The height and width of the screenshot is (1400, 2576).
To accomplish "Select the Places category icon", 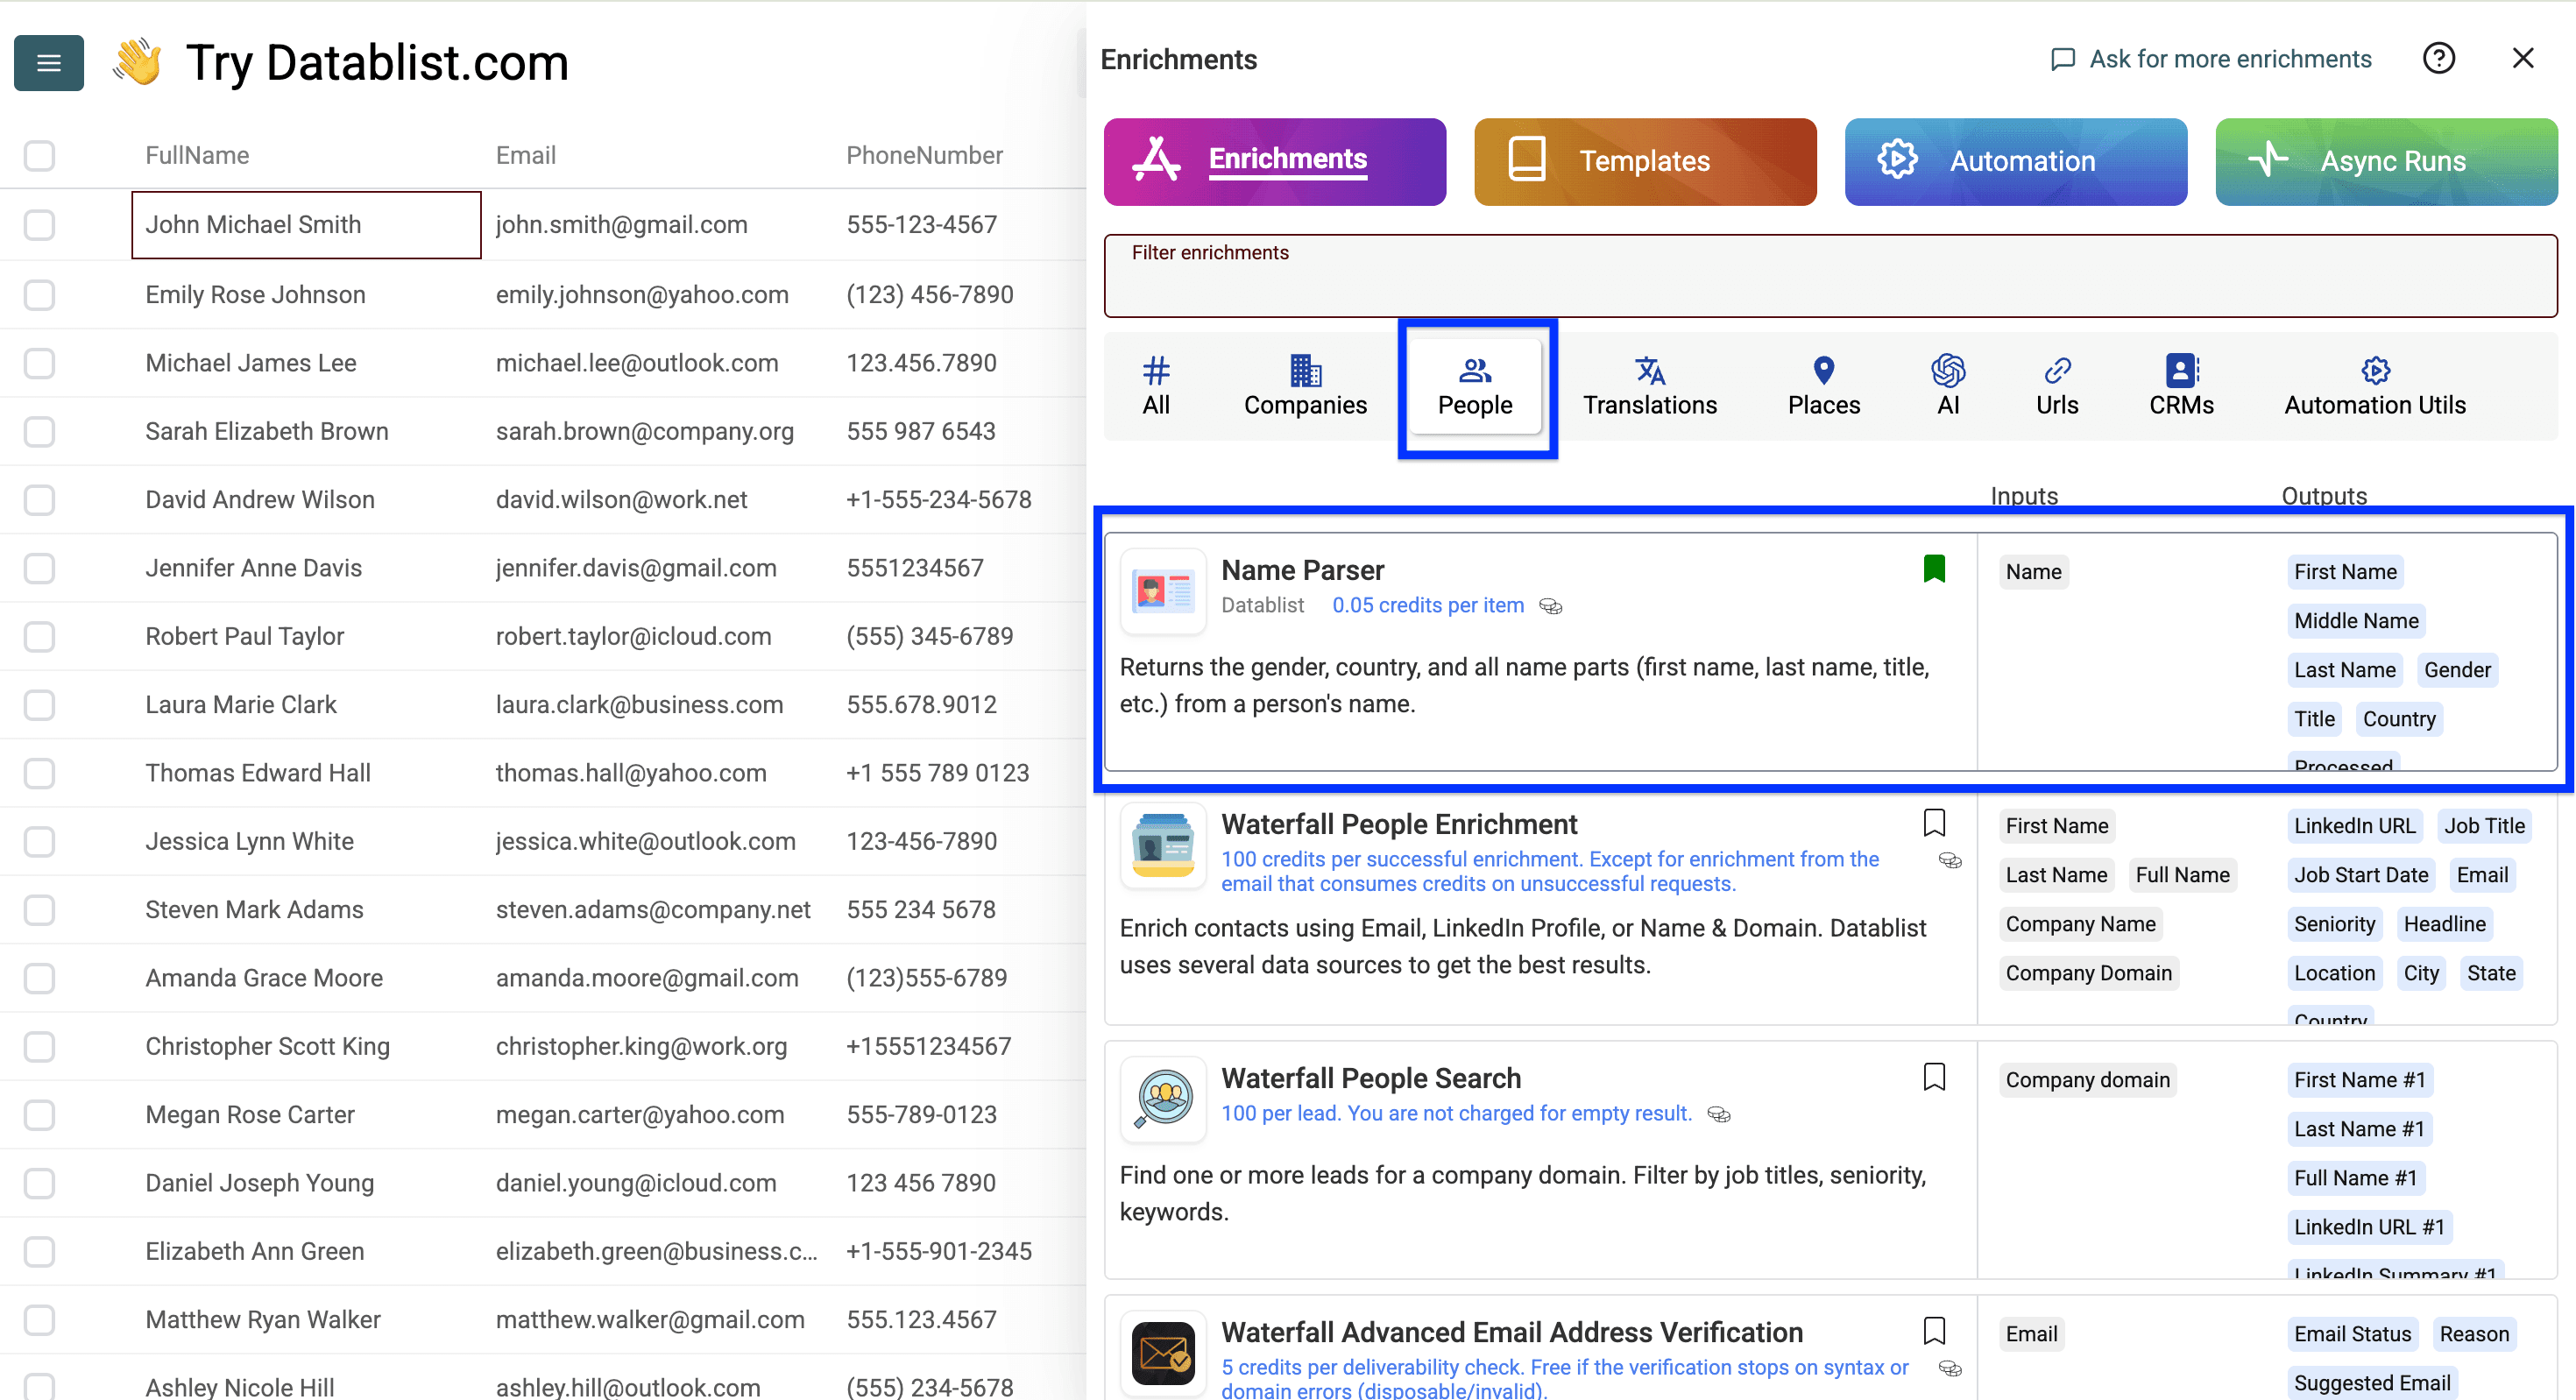I will pos(1823,385).
